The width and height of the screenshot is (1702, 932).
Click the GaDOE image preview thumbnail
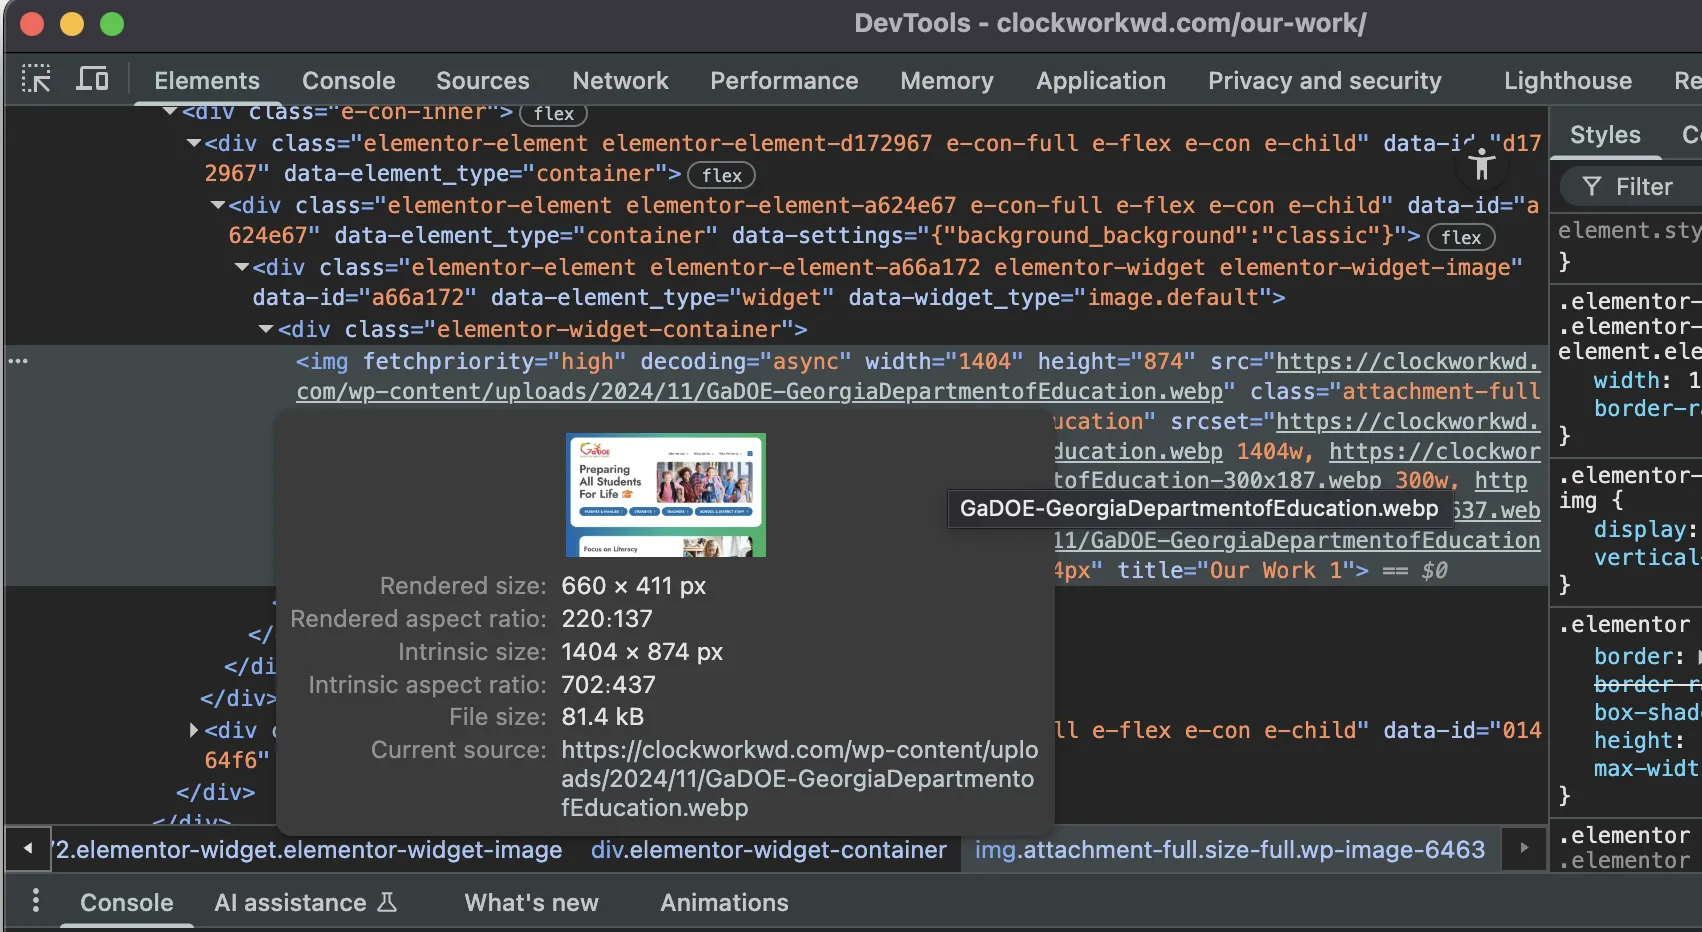[664, 494]
